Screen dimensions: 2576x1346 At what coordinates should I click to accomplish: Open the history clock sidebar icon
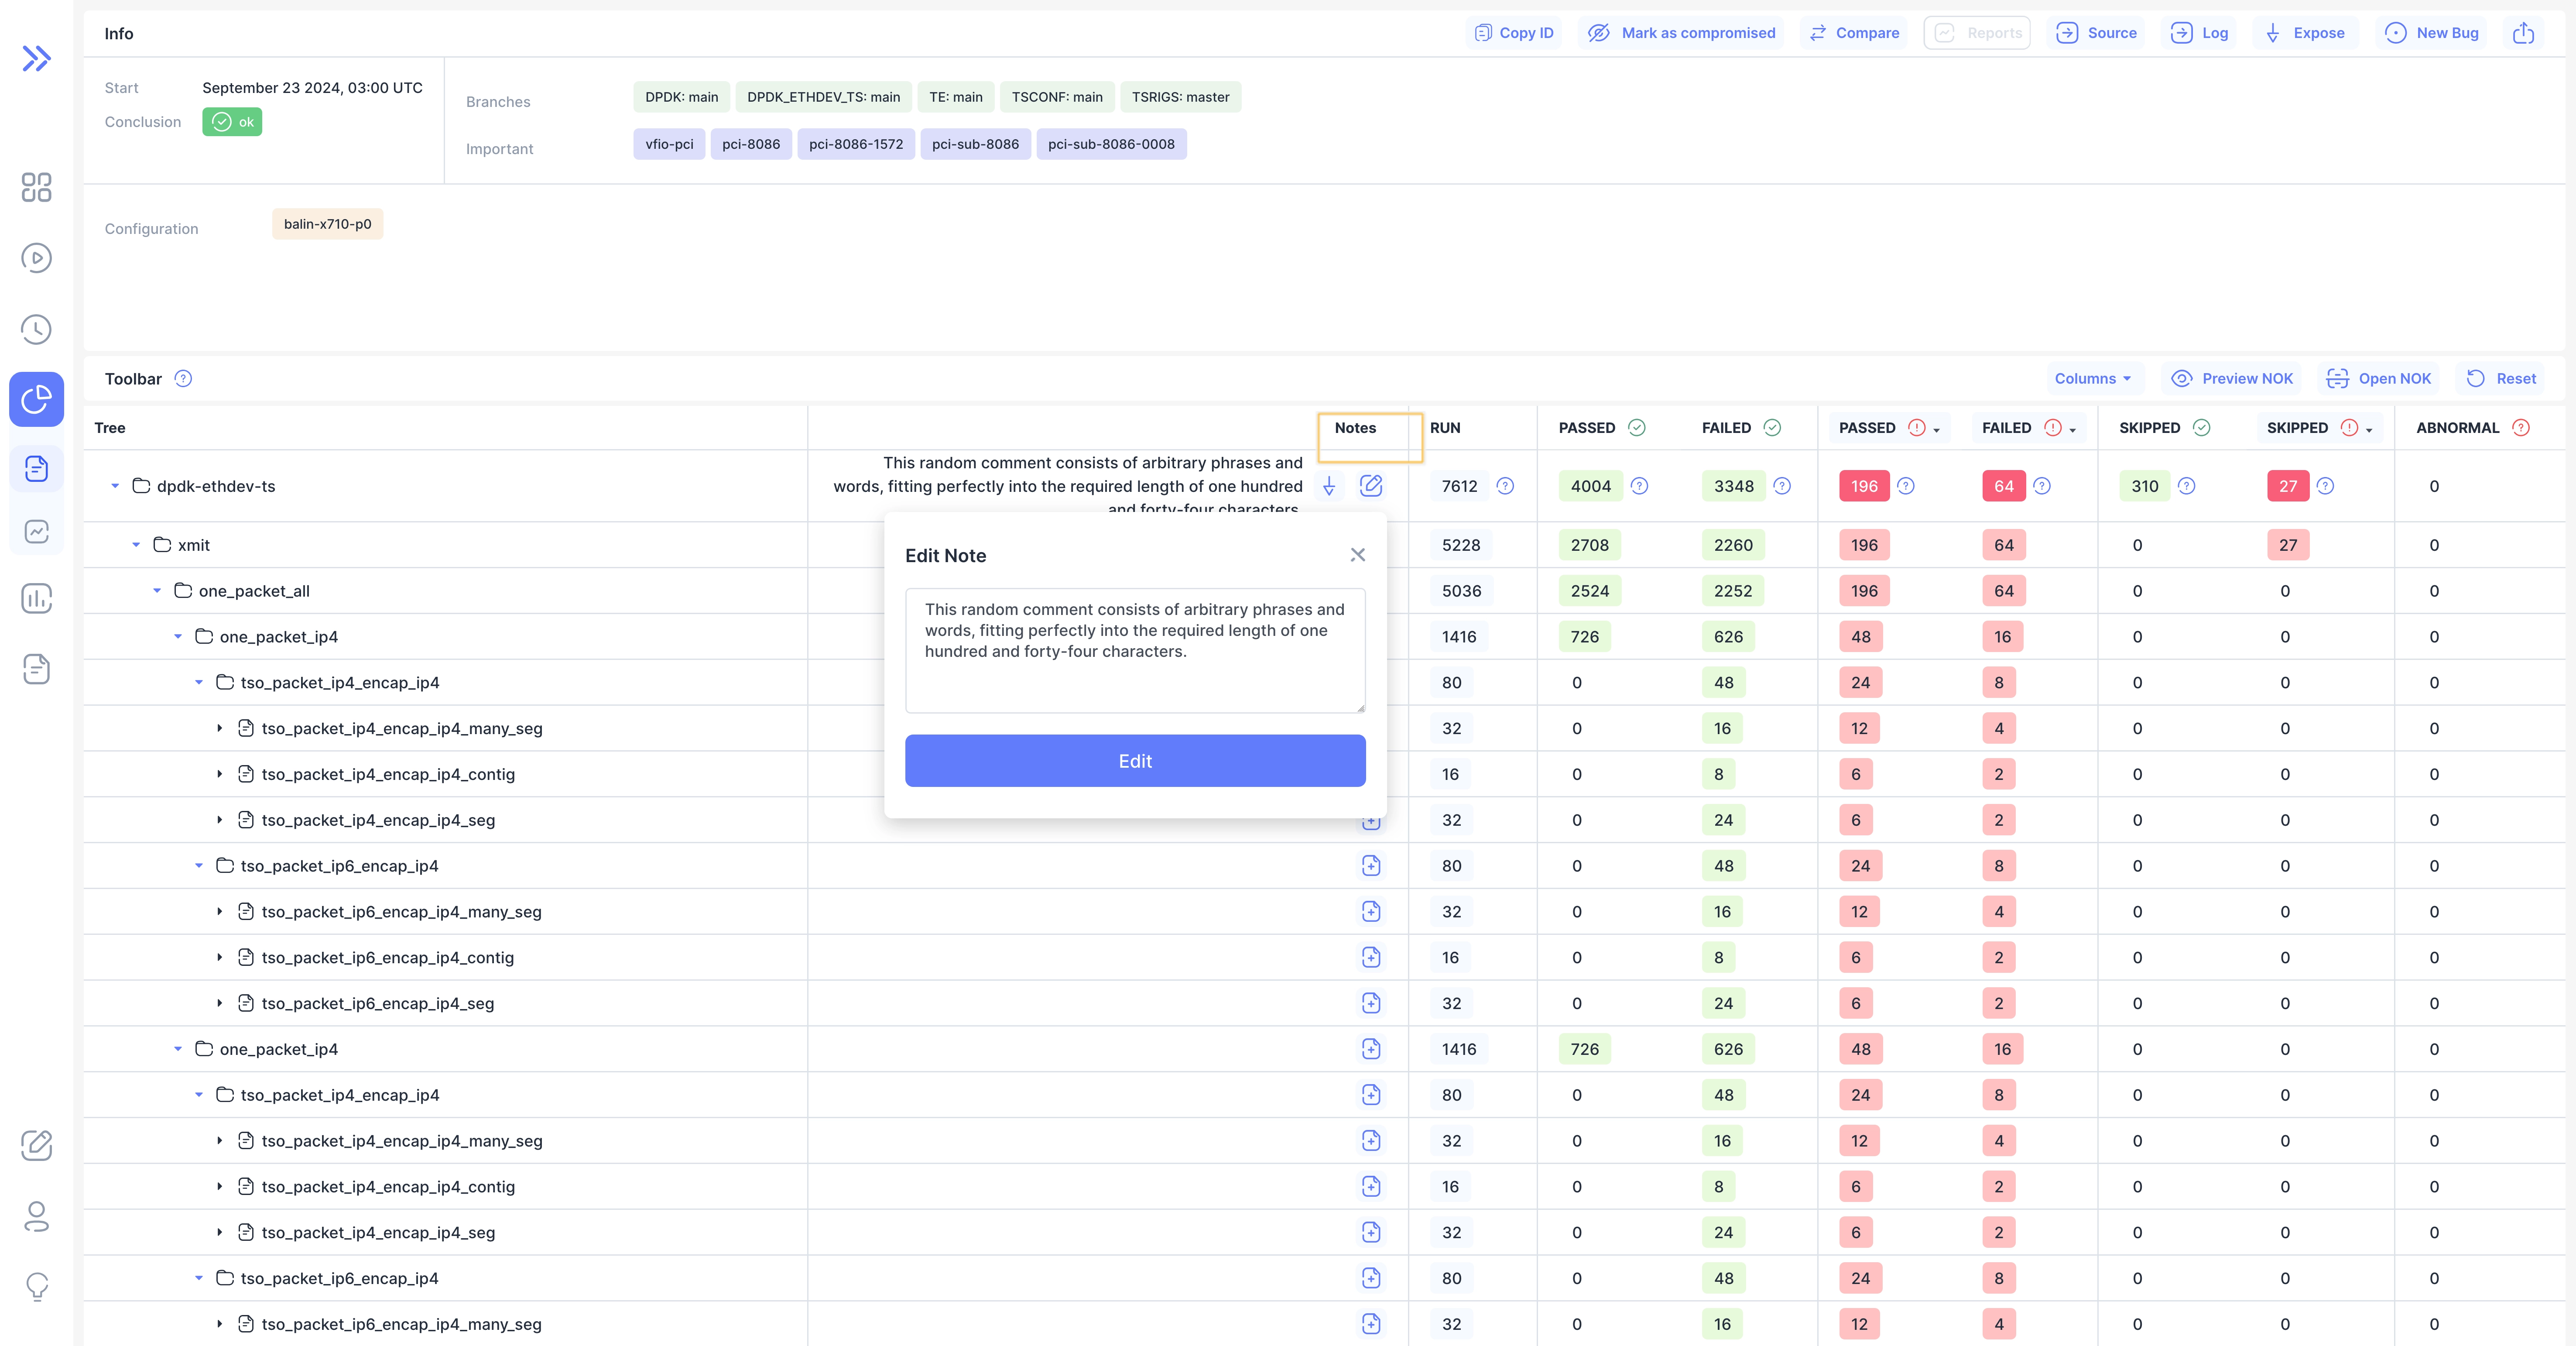[36, 329]
